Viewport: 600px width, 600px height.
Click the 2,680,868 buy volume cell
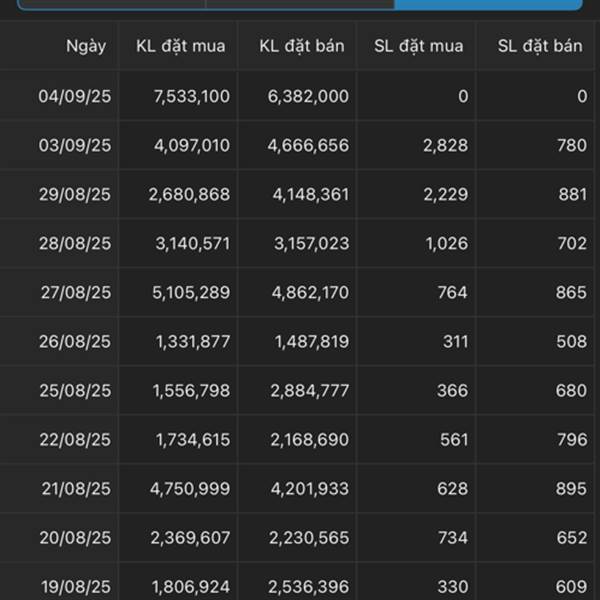189,194
